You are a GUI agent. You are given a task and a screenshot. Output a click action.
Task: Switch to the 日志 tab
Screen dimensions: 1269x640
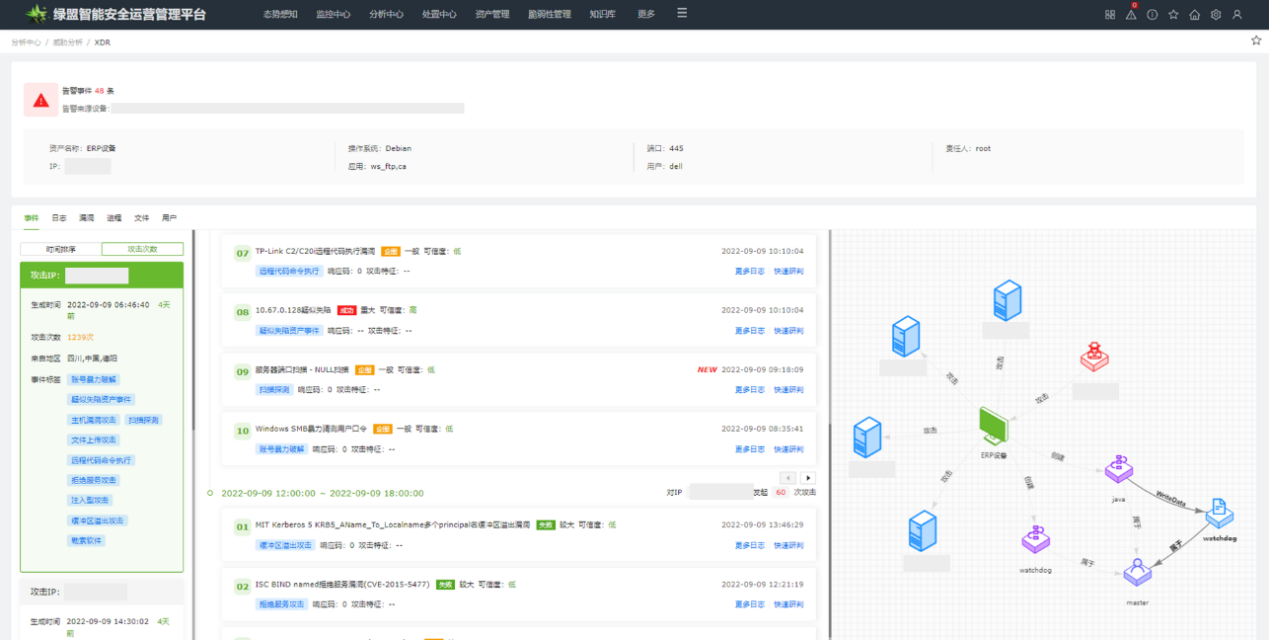point(59,217)
